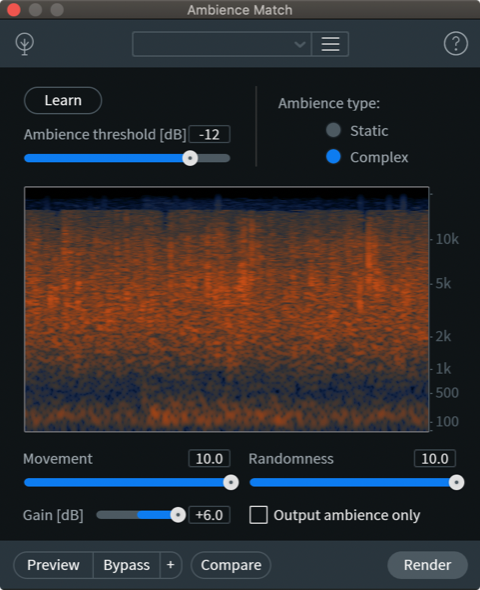Click the Gain value field showing +6.0
Viewport: 480px width, 590px height.
point(209,515)
